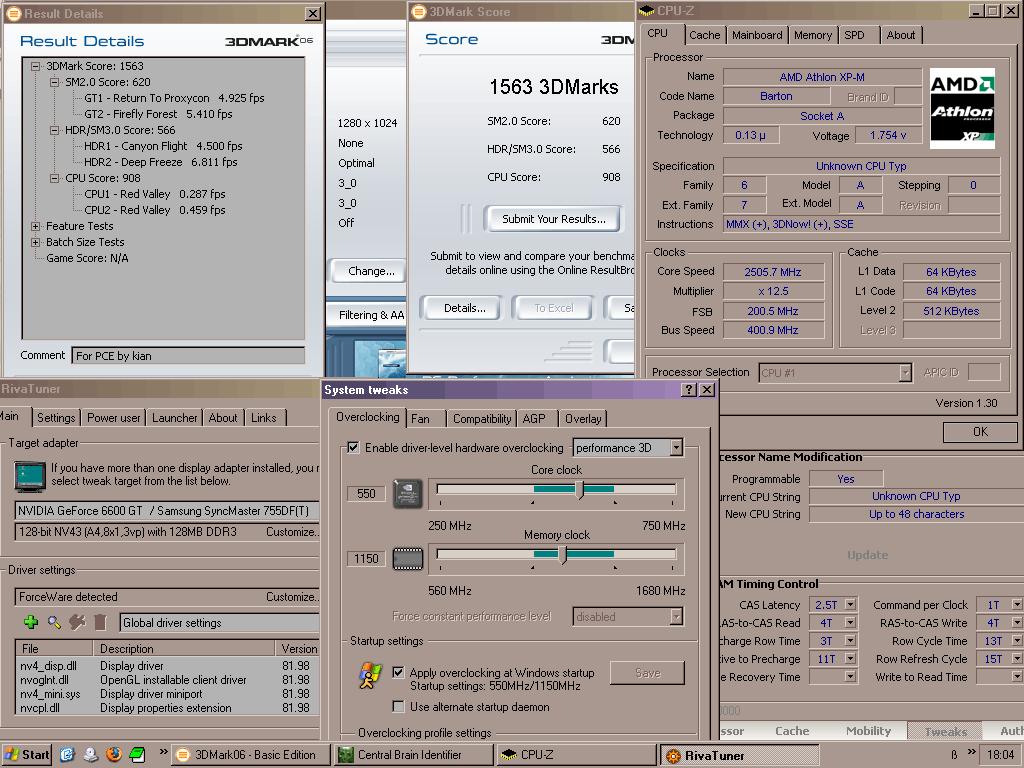Screen dimensions: 1024x768
Task: Click the Submit Your Results button
Action: pos(553,219)
